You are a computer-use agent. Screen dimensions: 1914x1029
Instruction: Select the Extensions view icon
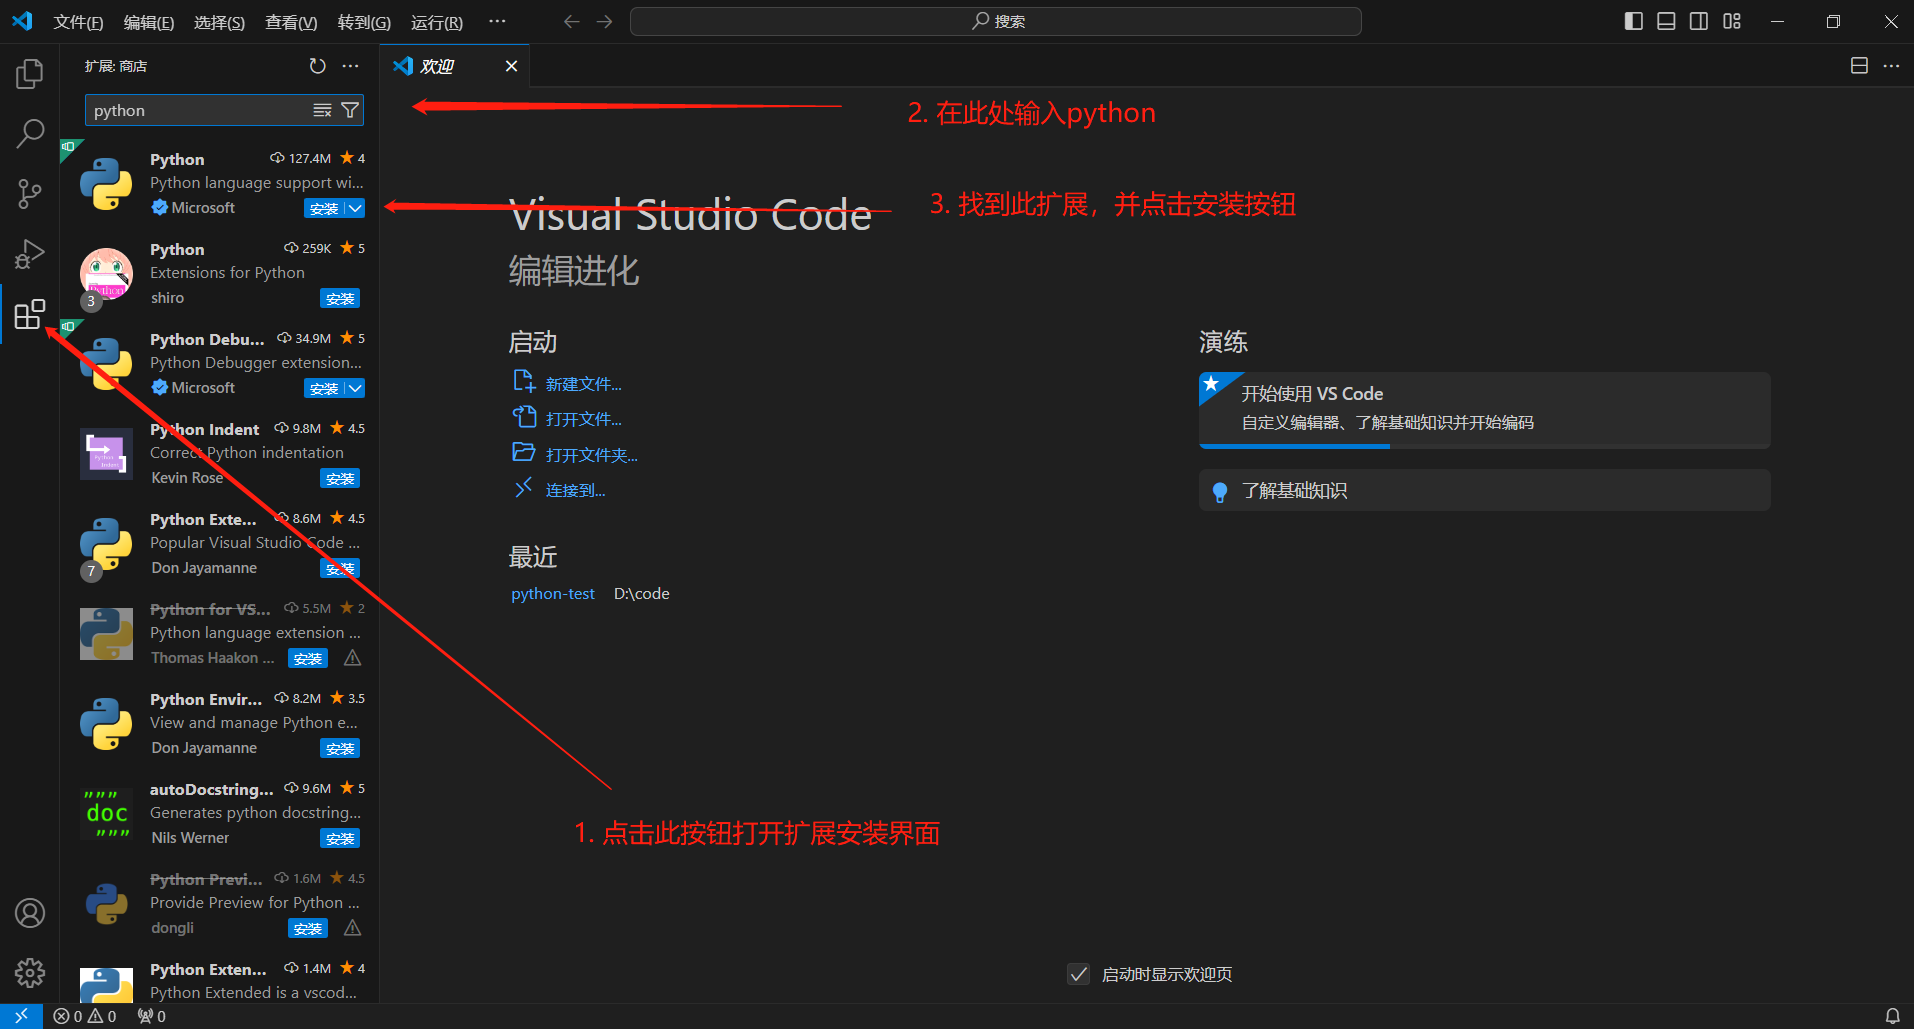point(30,315)
